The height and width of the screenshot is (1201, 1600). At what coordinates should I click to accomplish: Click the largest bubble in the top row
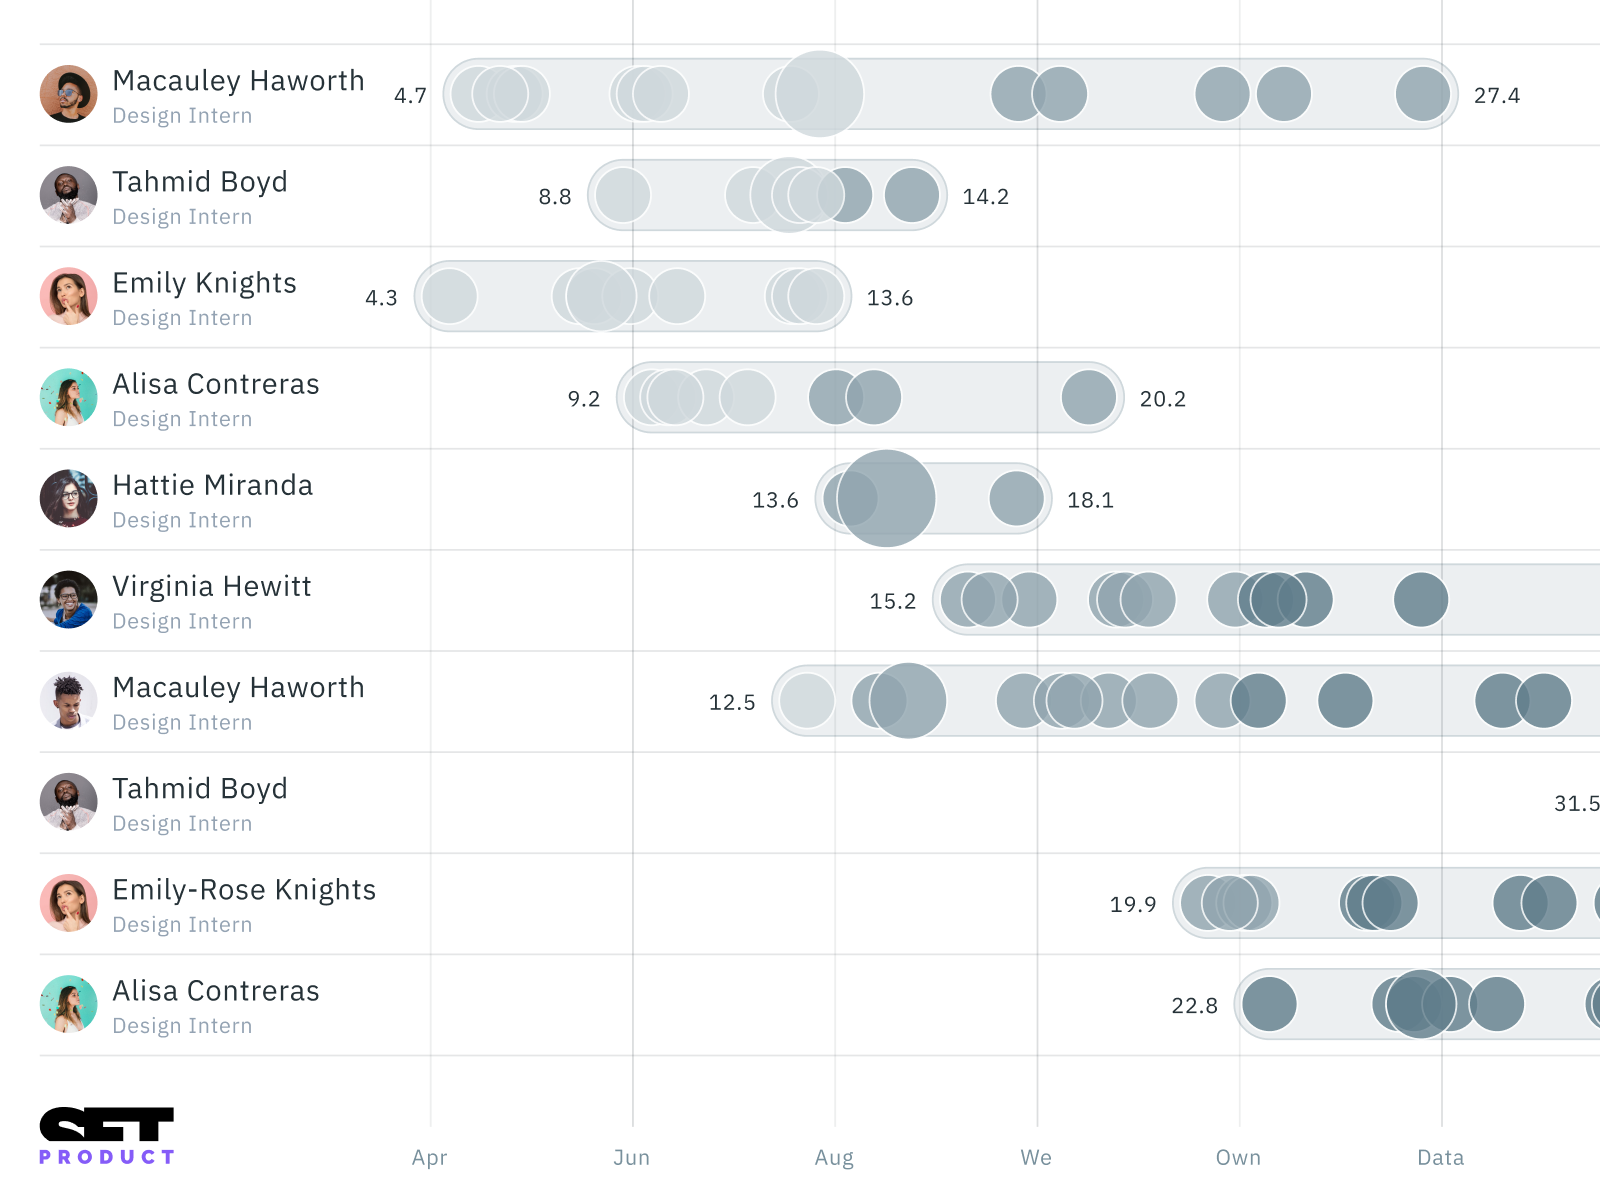pos(820,94)
